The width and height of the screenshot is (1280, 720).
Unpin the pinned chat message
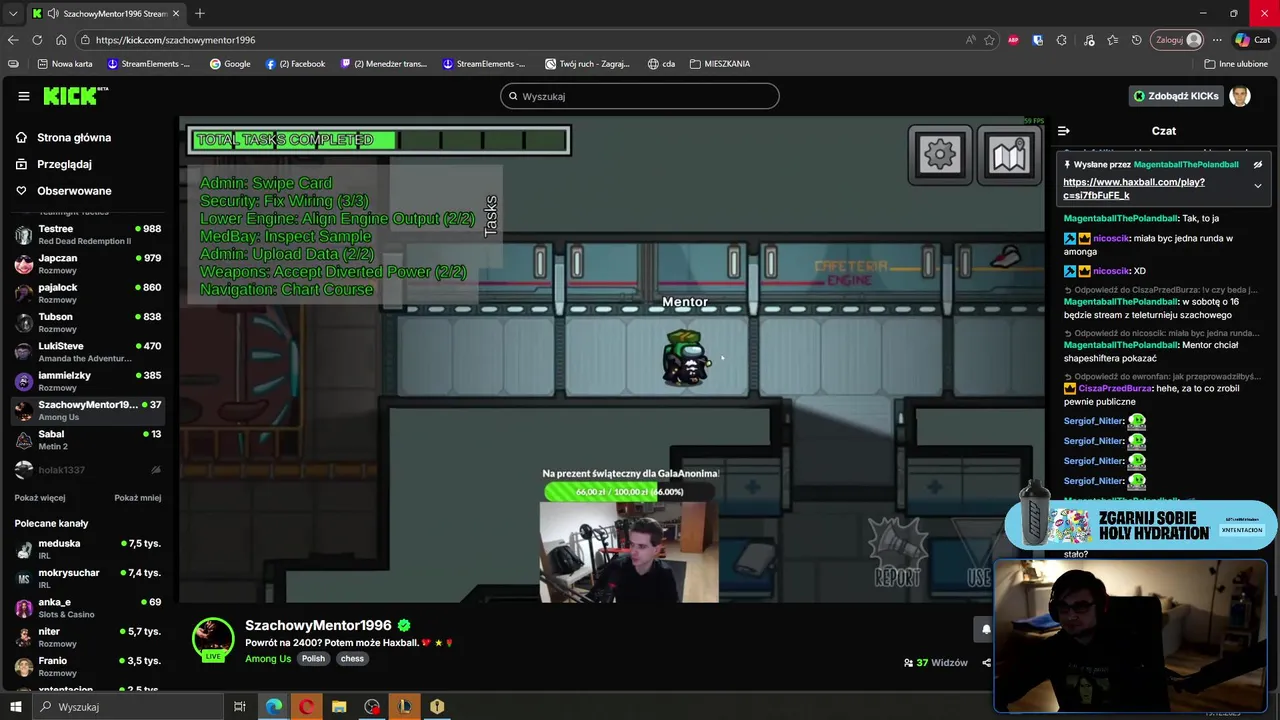(1258, 165)
